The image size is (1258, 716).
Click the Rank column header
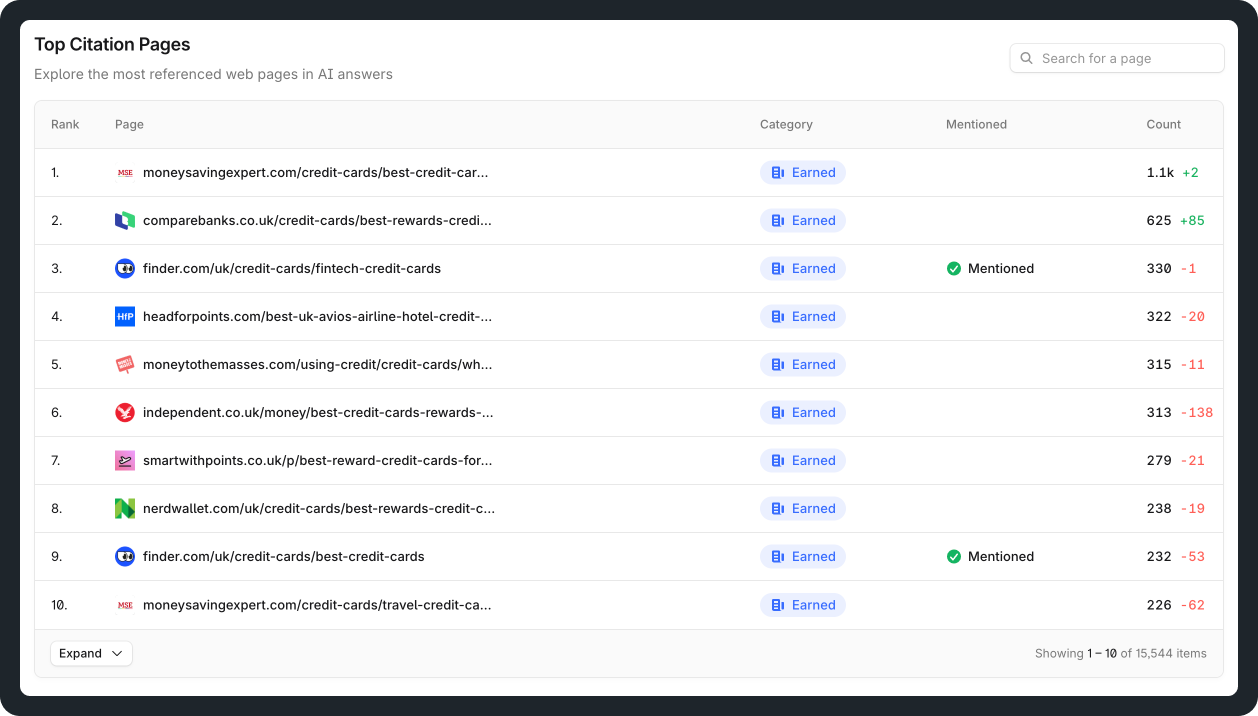(65, 125)
